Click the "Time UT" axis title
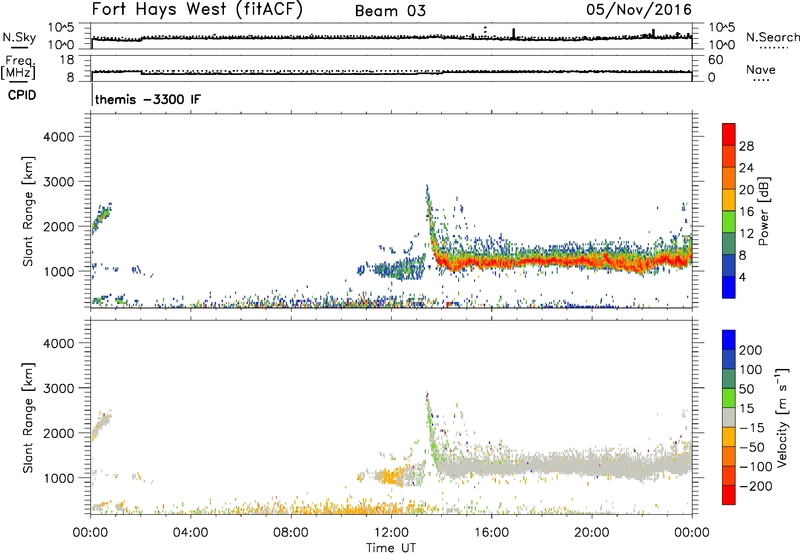Viewport: 800px width, 554px height. [x=391, y=548]
